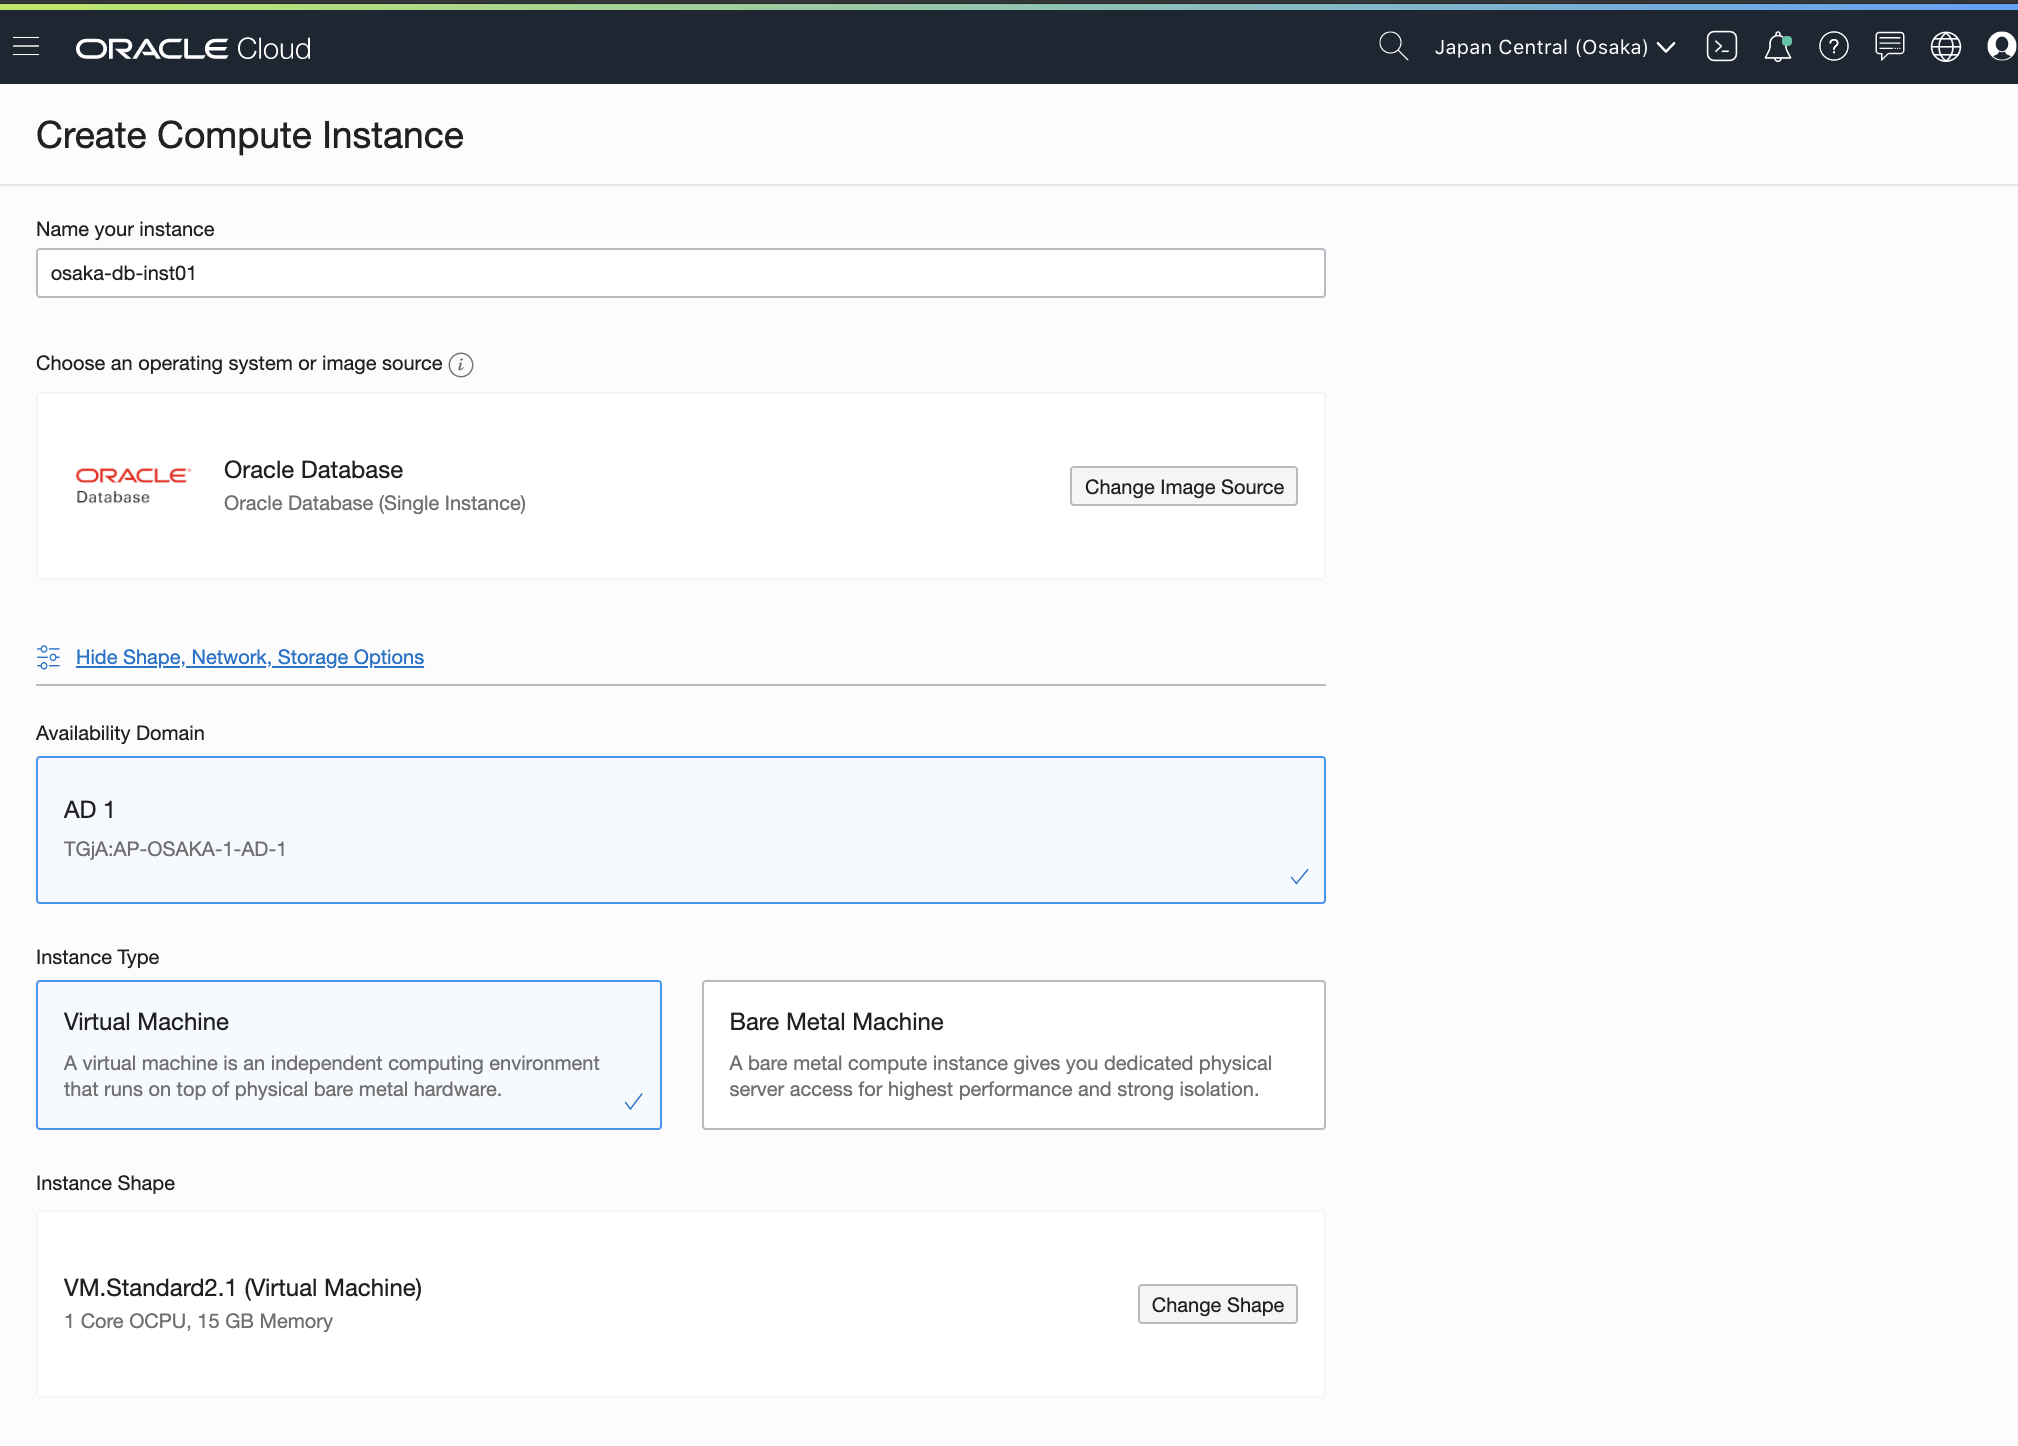Viewport: 2018px width, 1446px height.
Task: Open the hamburger navigation menu
Action: pos(26,47)
